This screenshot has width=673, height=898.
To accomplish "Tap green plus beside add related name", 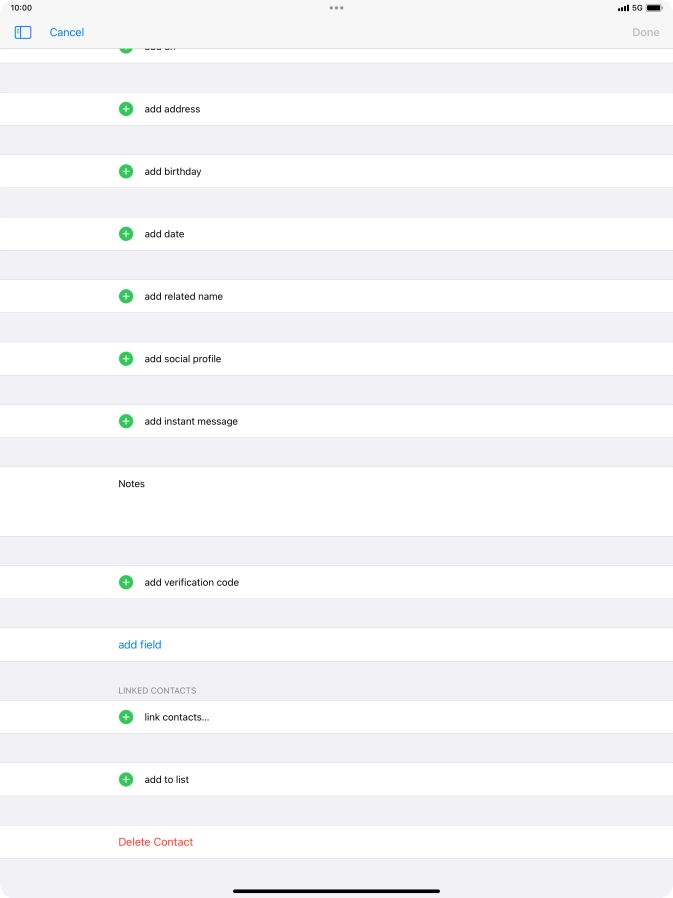I will pos(126,297).
